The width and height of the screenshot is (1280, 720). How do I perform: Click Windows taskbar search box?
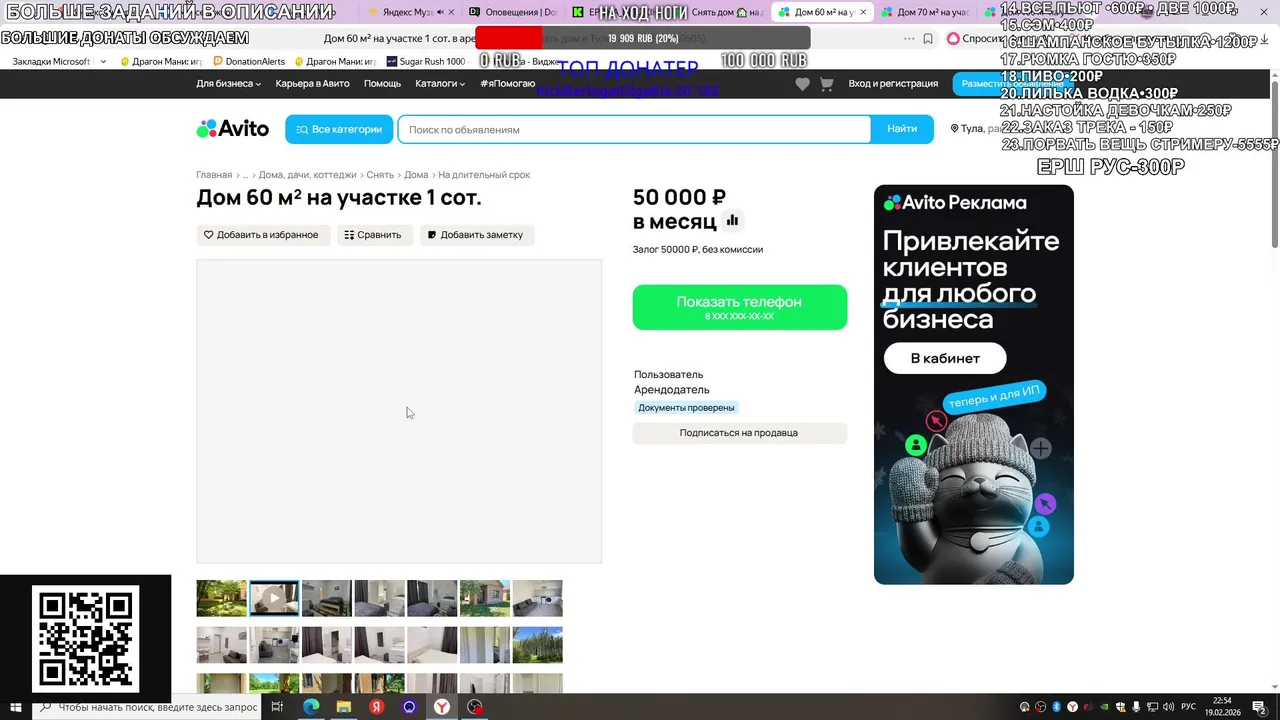pos(148,707)
